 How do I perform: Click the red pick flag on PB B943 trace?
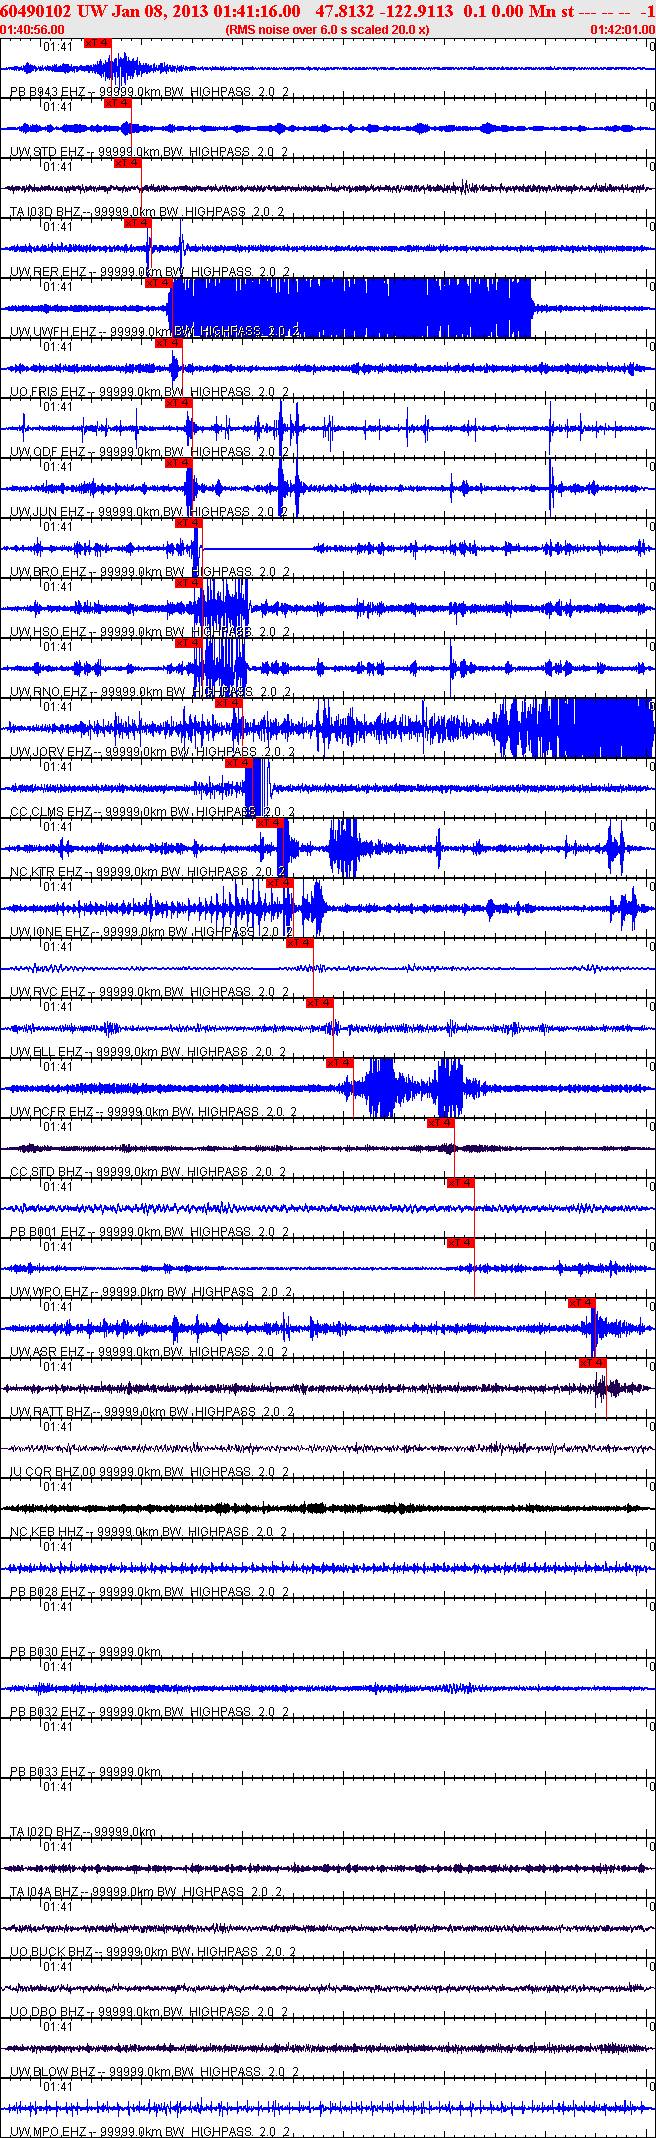(x=98, y=43)
